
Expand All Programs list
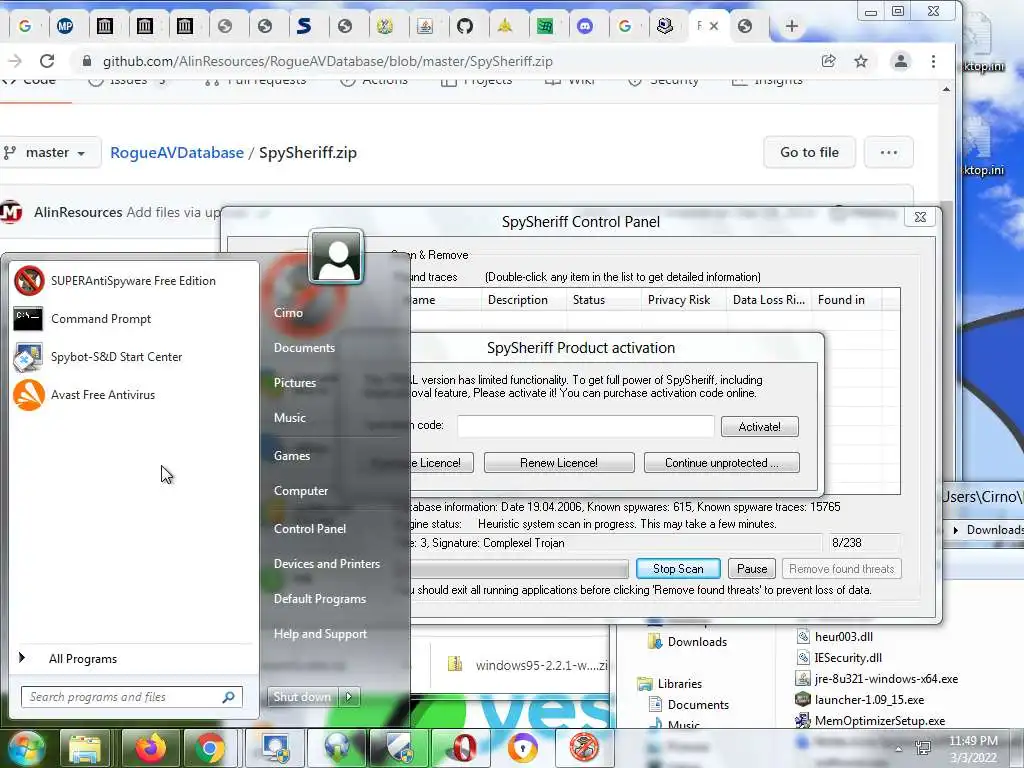[x=83, y=659]
